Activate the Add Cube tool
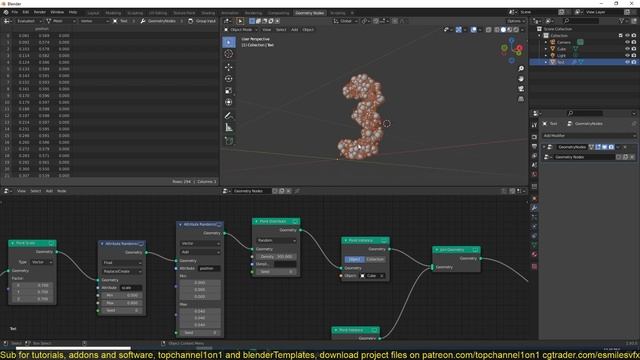 [229, 141]
